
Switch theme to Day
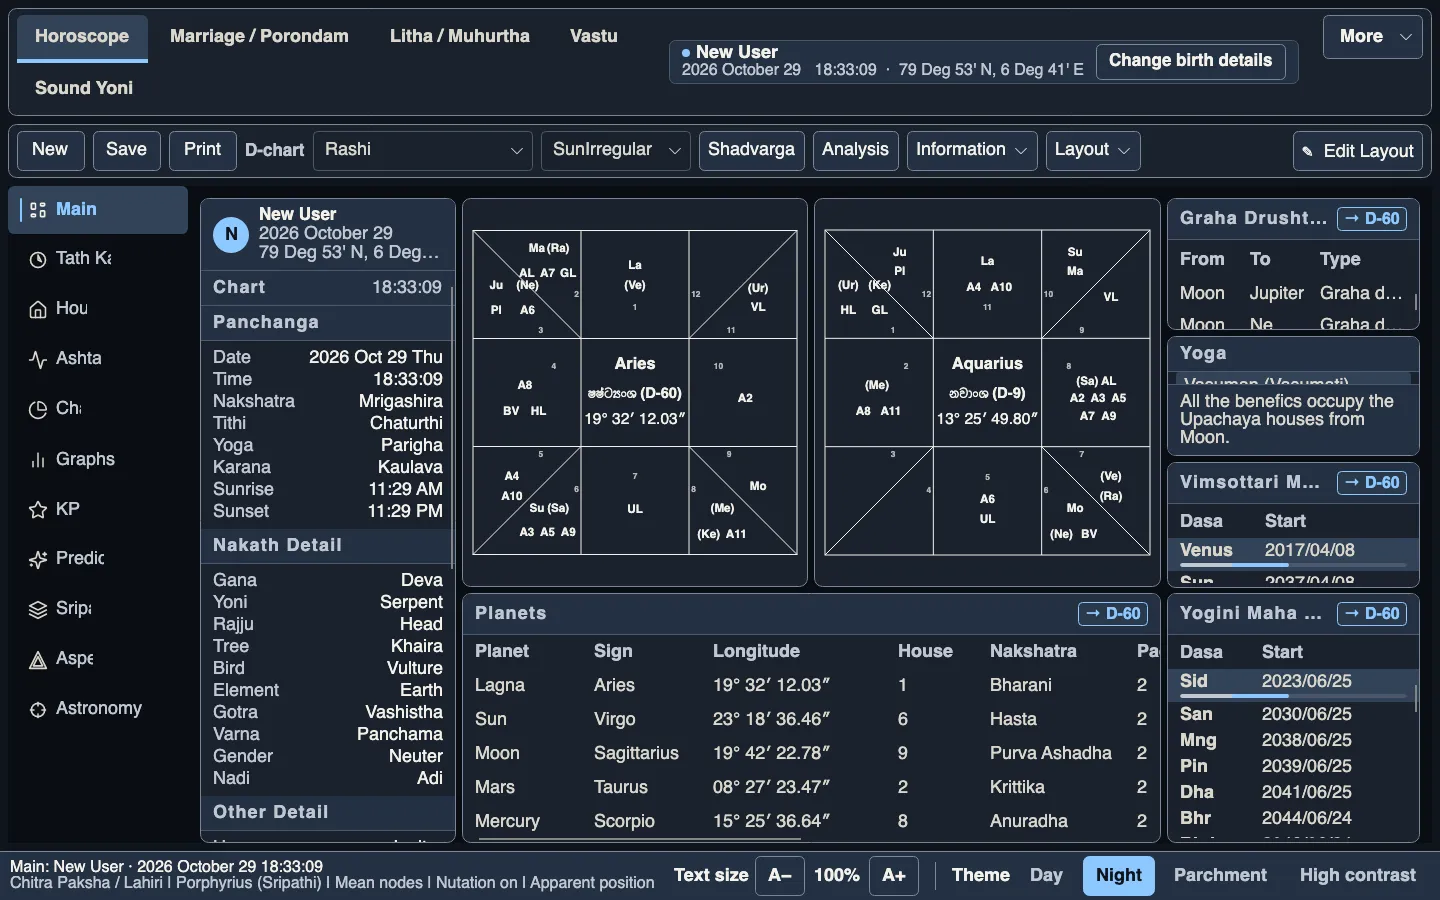[x=1046, y=875]
